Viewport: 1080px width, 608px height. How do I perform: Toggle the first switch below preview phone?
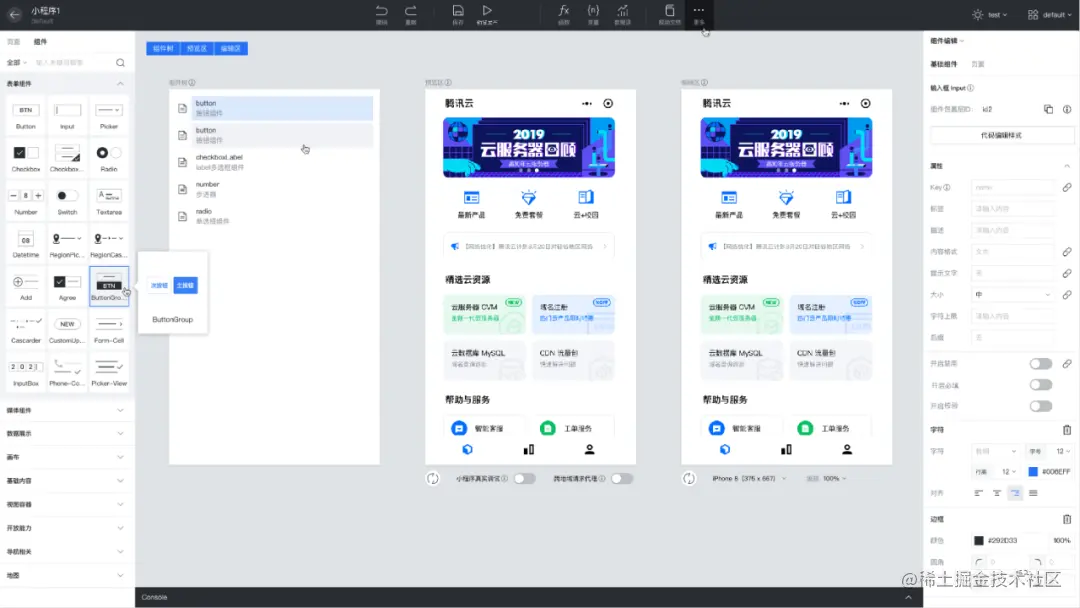[x=524, y=479]
